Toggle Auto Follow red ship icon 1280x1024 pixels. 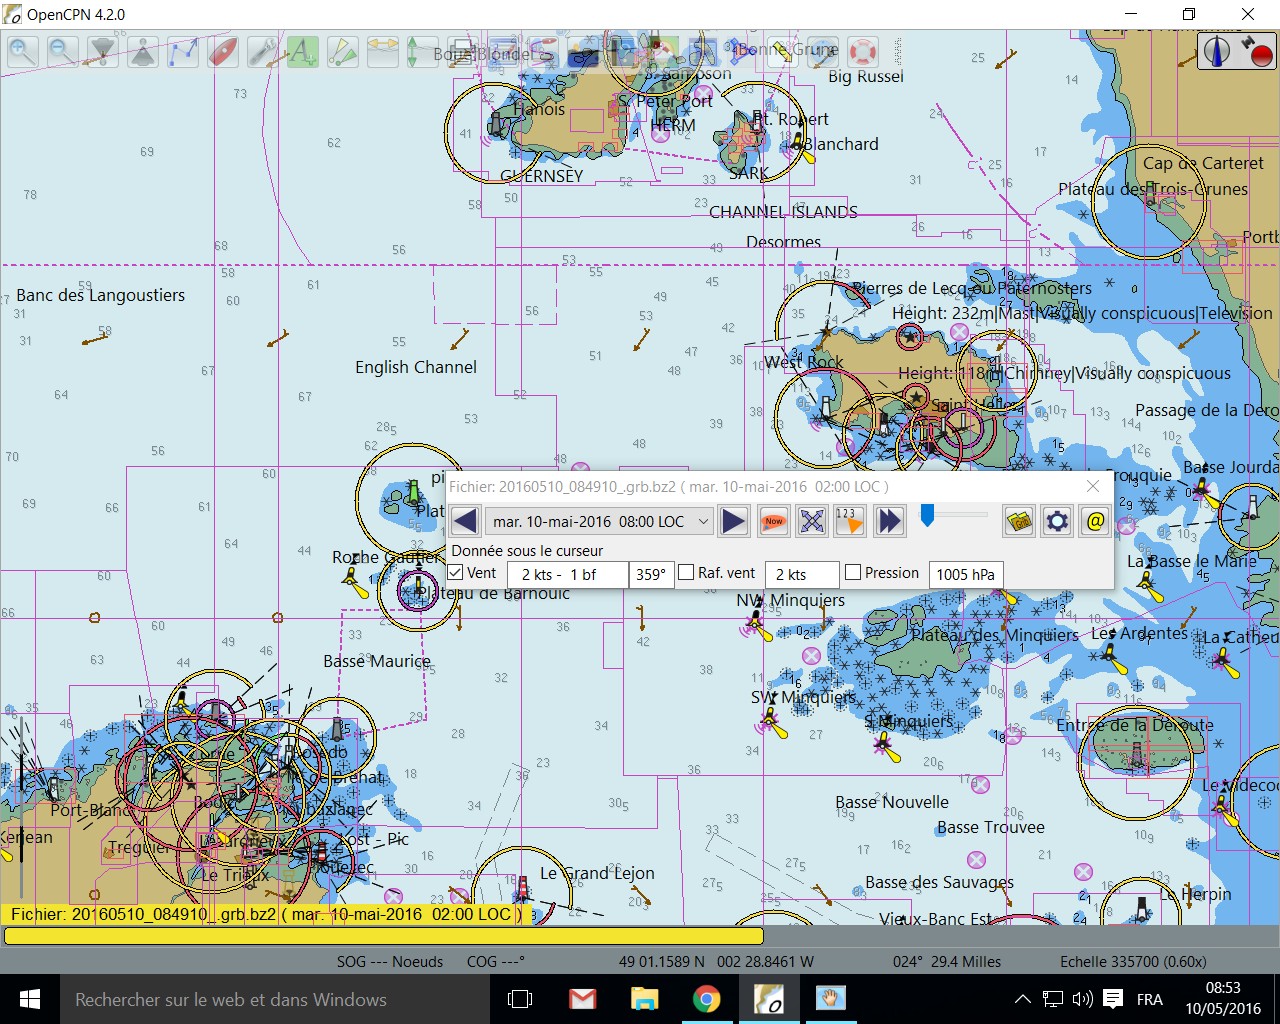[x=223, y=51]
